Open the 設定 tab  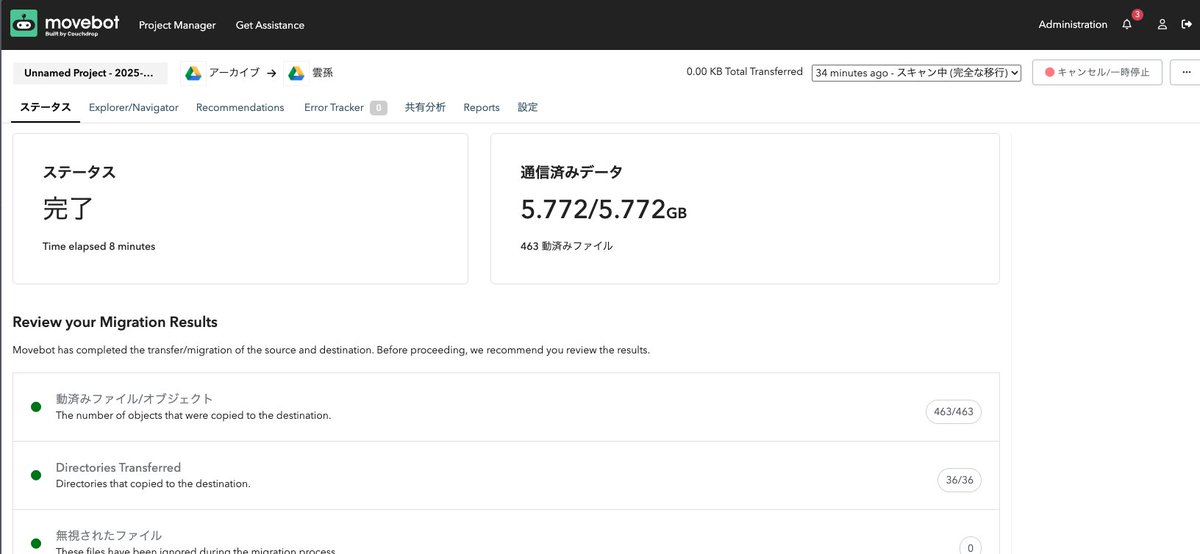[527, 107]
